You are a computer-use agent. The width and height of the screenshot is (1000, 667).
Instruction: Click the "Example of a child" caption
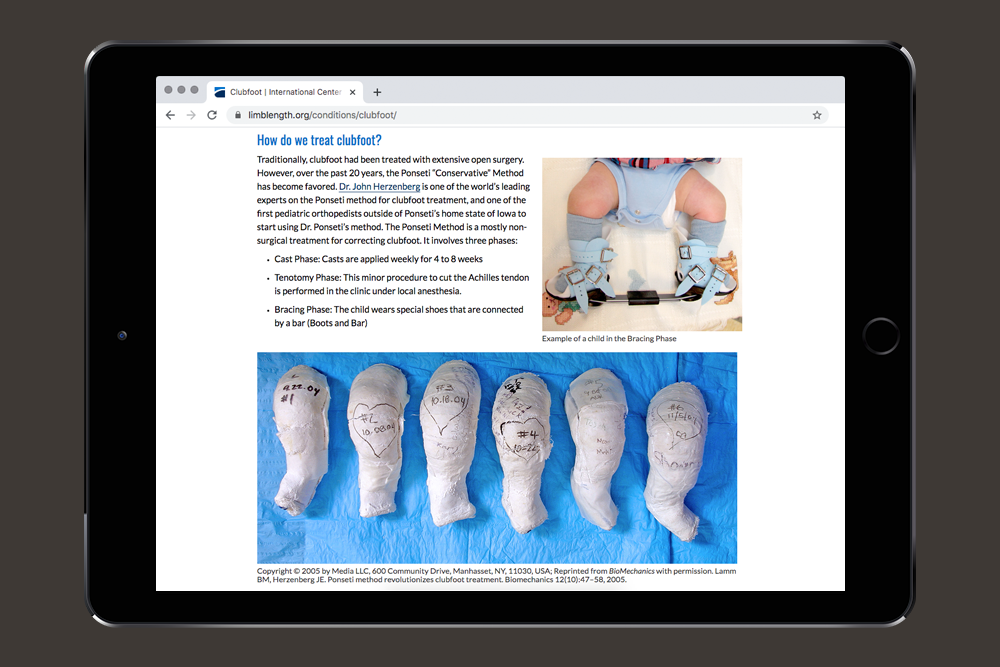click(609, 339)
